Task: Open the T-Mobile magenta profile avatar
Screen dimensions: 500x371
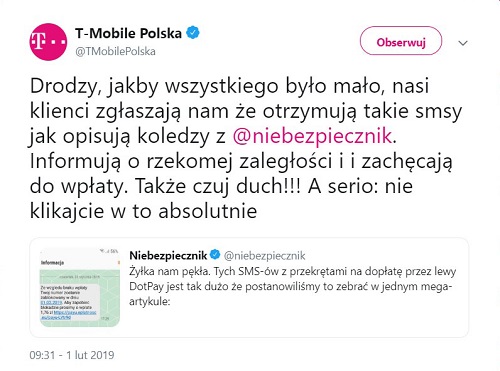Action: pyautogui.click(x=48, y=42)
